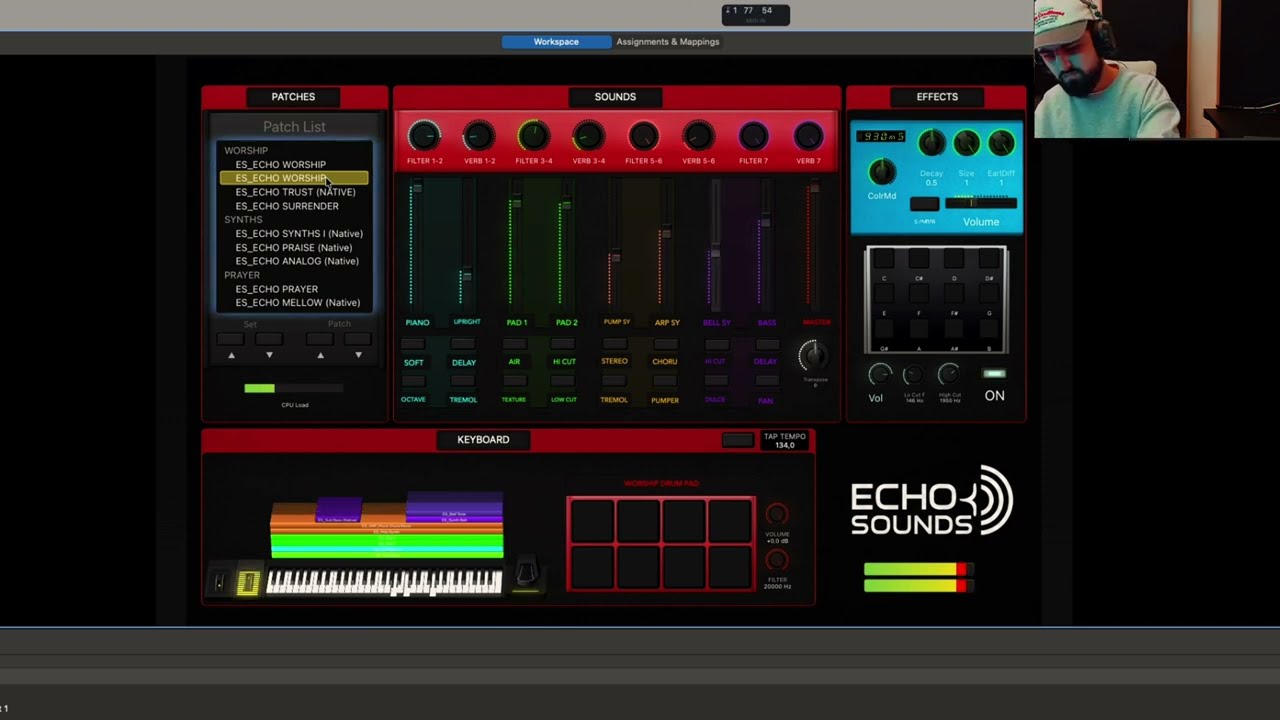Click the ARP SY fader handle
The height and width of the screenshot is (720, 1280).
(666, 234)
